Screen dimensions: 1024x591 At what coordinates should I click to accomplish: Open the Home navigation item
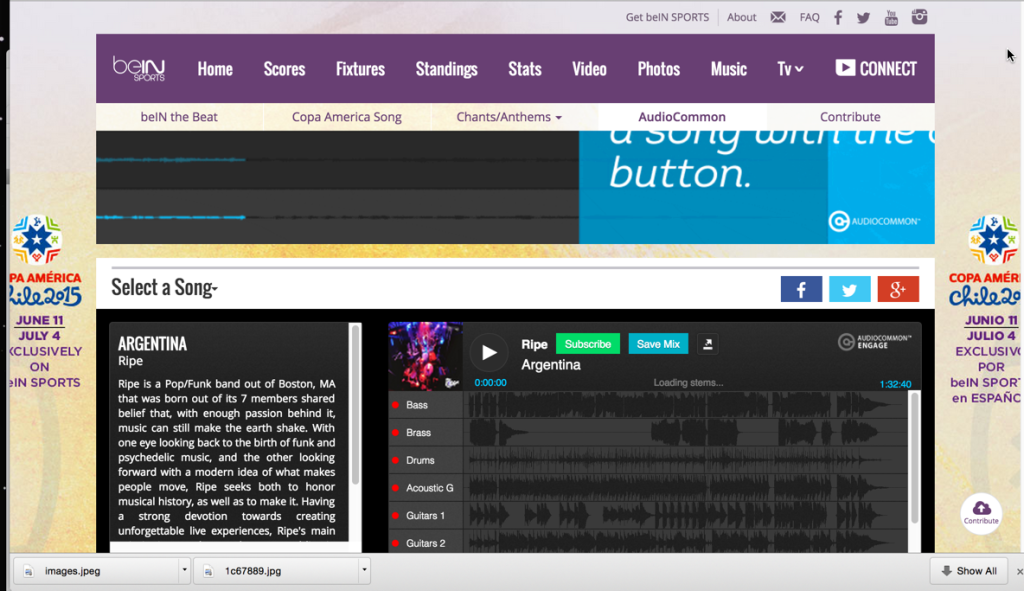coord(215,69)
